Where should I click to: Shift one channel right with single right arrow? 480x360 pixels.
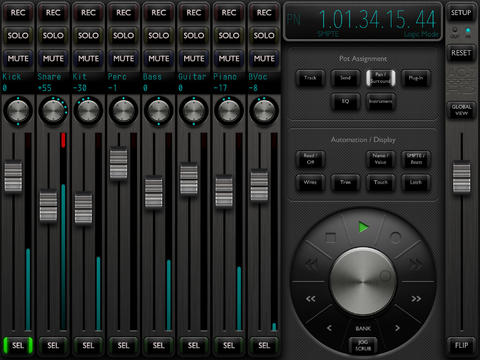(397, 328)
